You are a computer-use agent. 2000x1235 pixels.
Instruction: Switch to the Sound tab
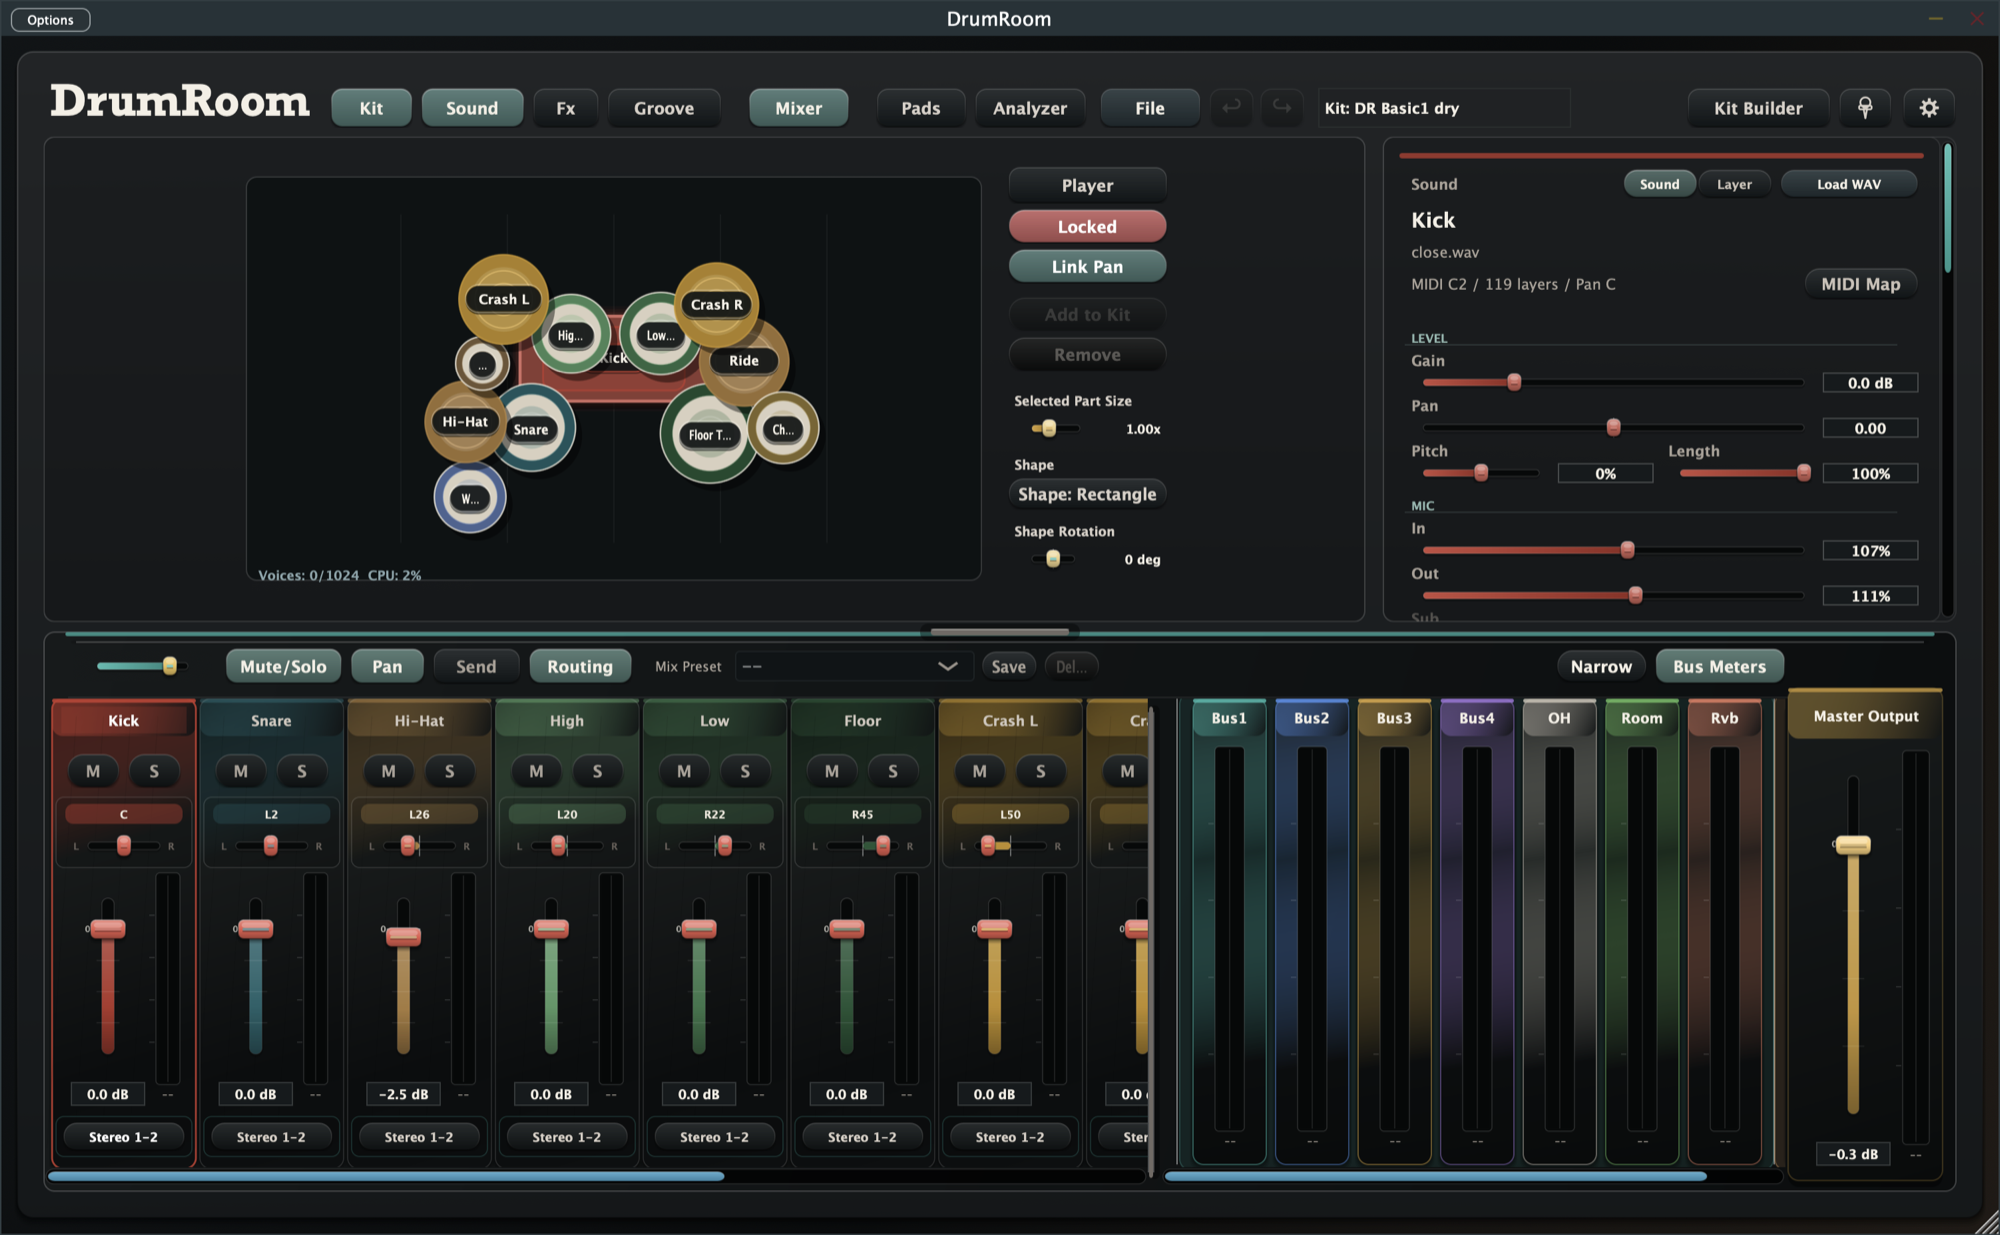(472, 108)
